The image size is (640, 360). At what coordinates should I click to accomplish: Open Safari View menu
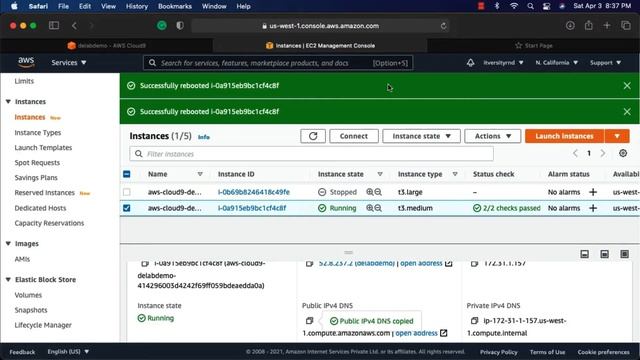108,6
